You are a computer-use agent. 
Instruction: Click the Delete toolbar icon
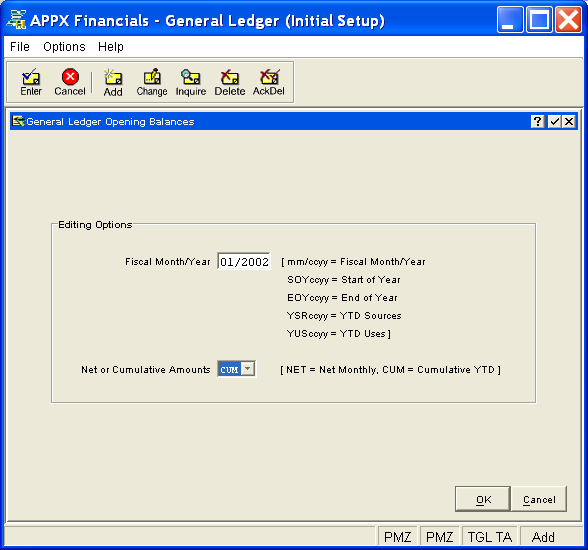pyautogui.click(x=230, y=82)
